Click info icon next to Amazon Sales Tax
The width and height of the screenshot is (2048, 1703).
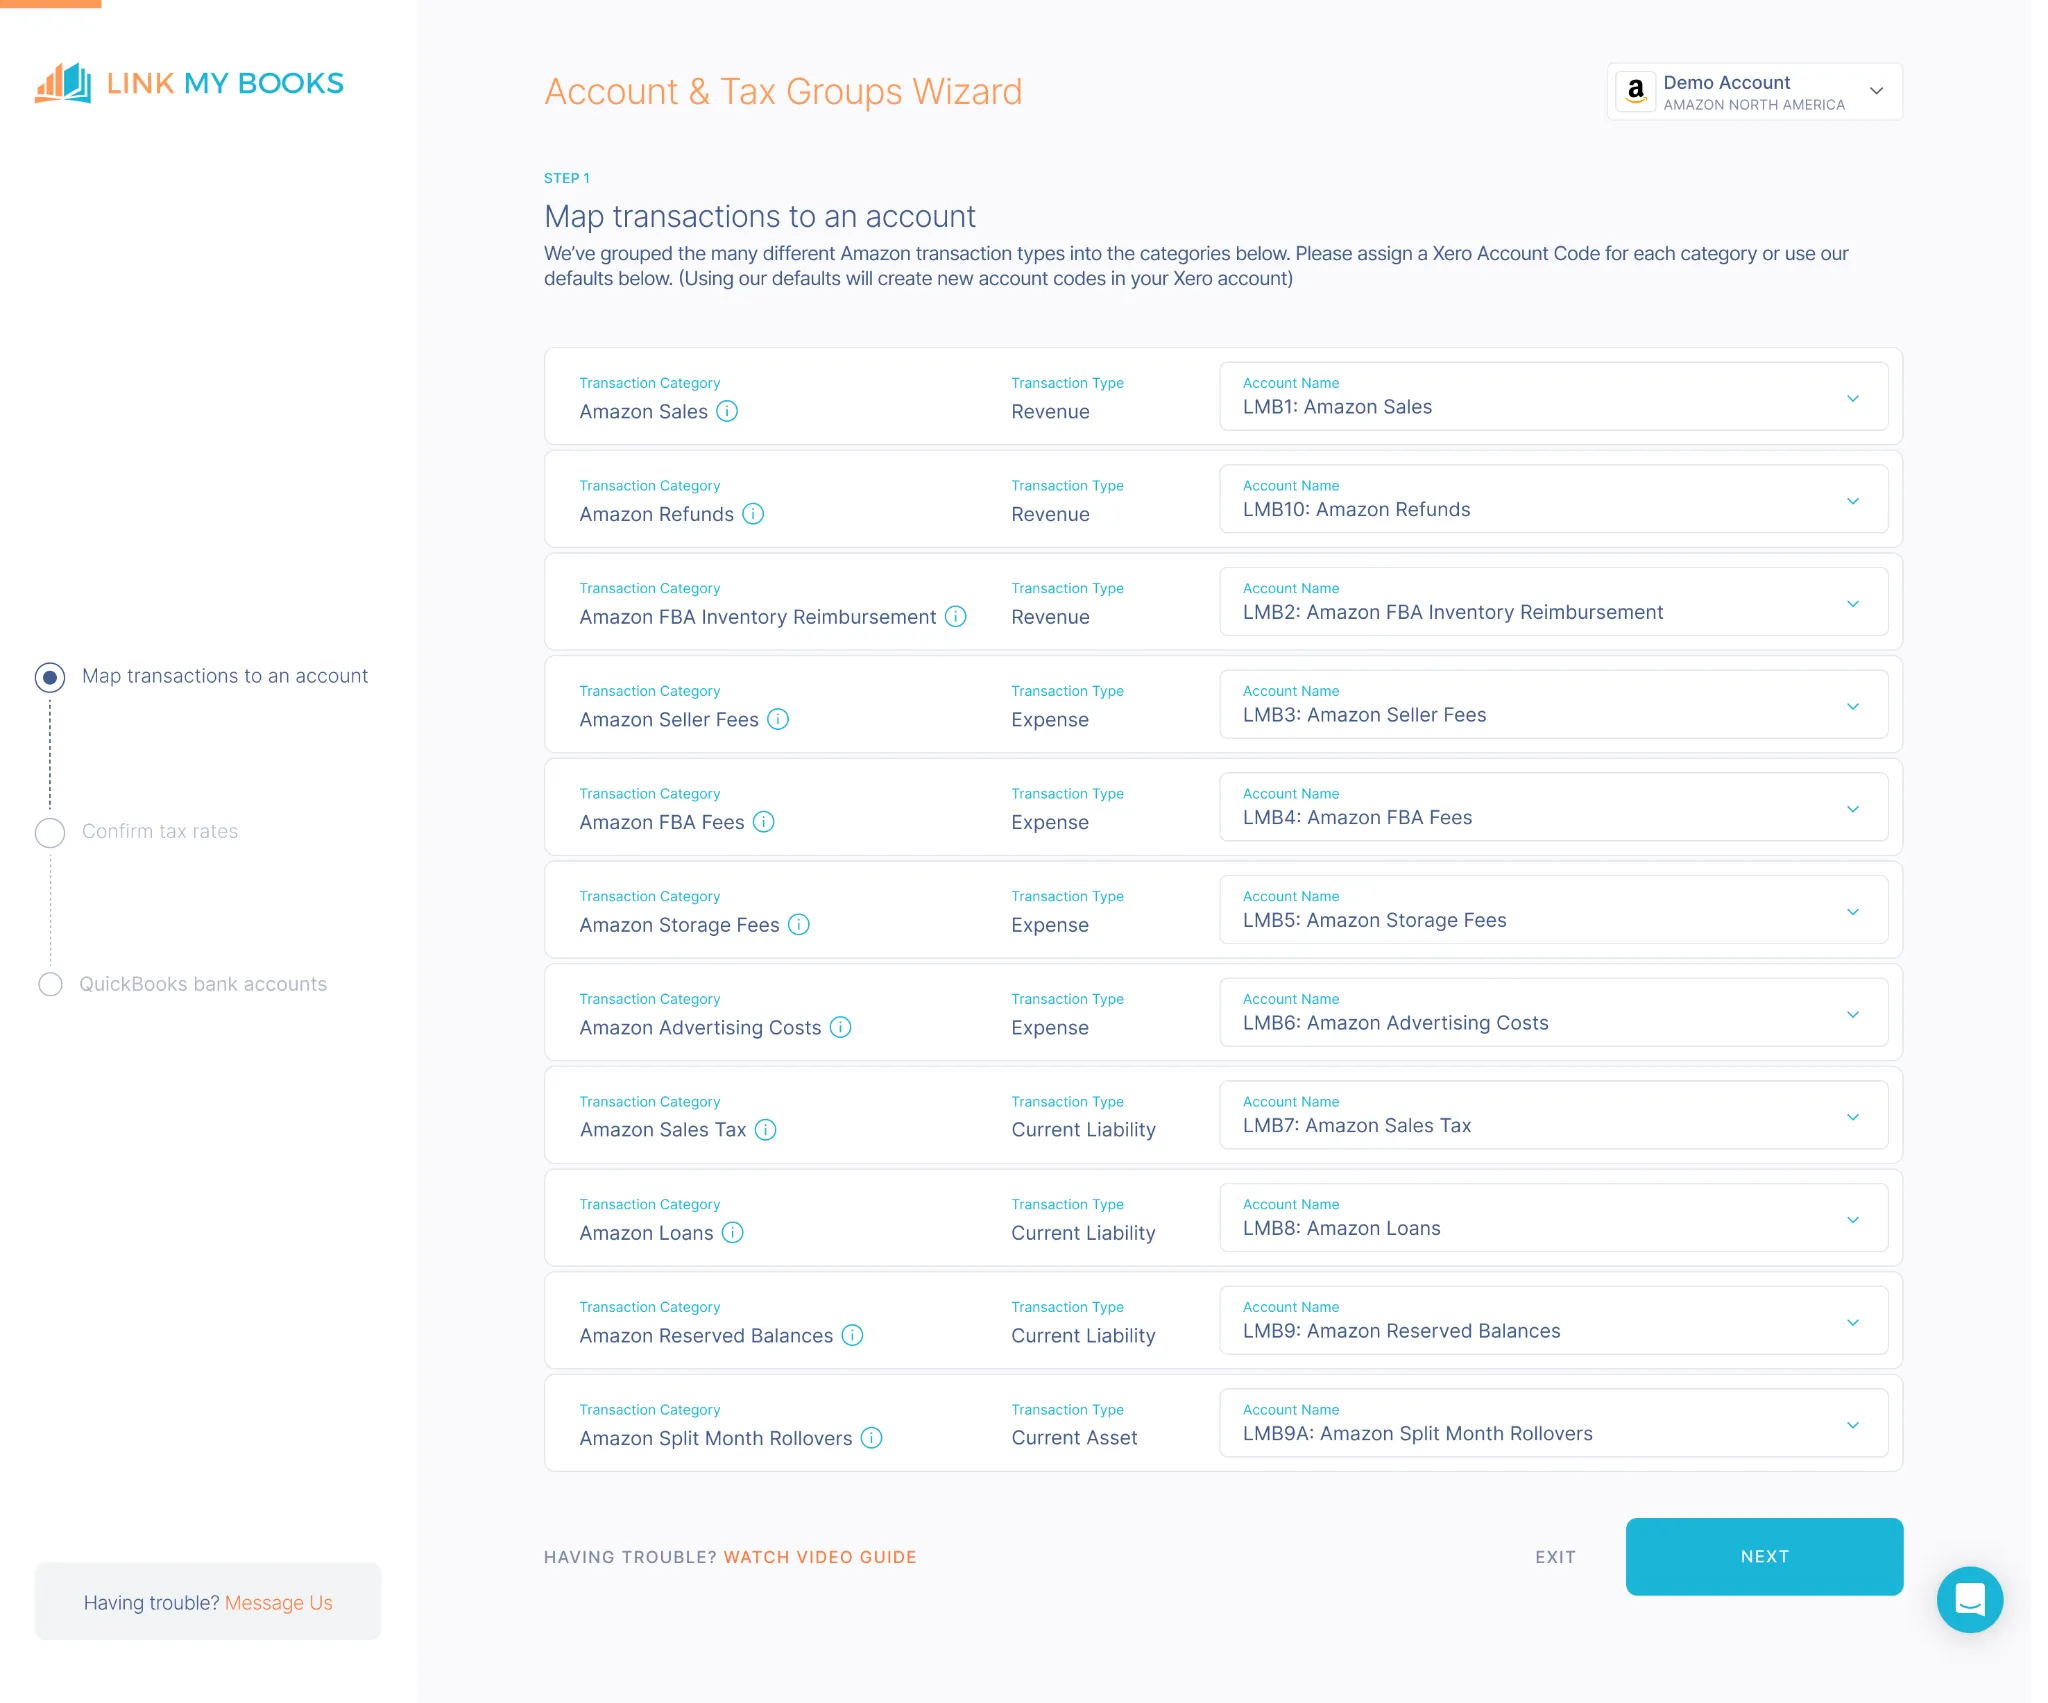[766, 1130]
